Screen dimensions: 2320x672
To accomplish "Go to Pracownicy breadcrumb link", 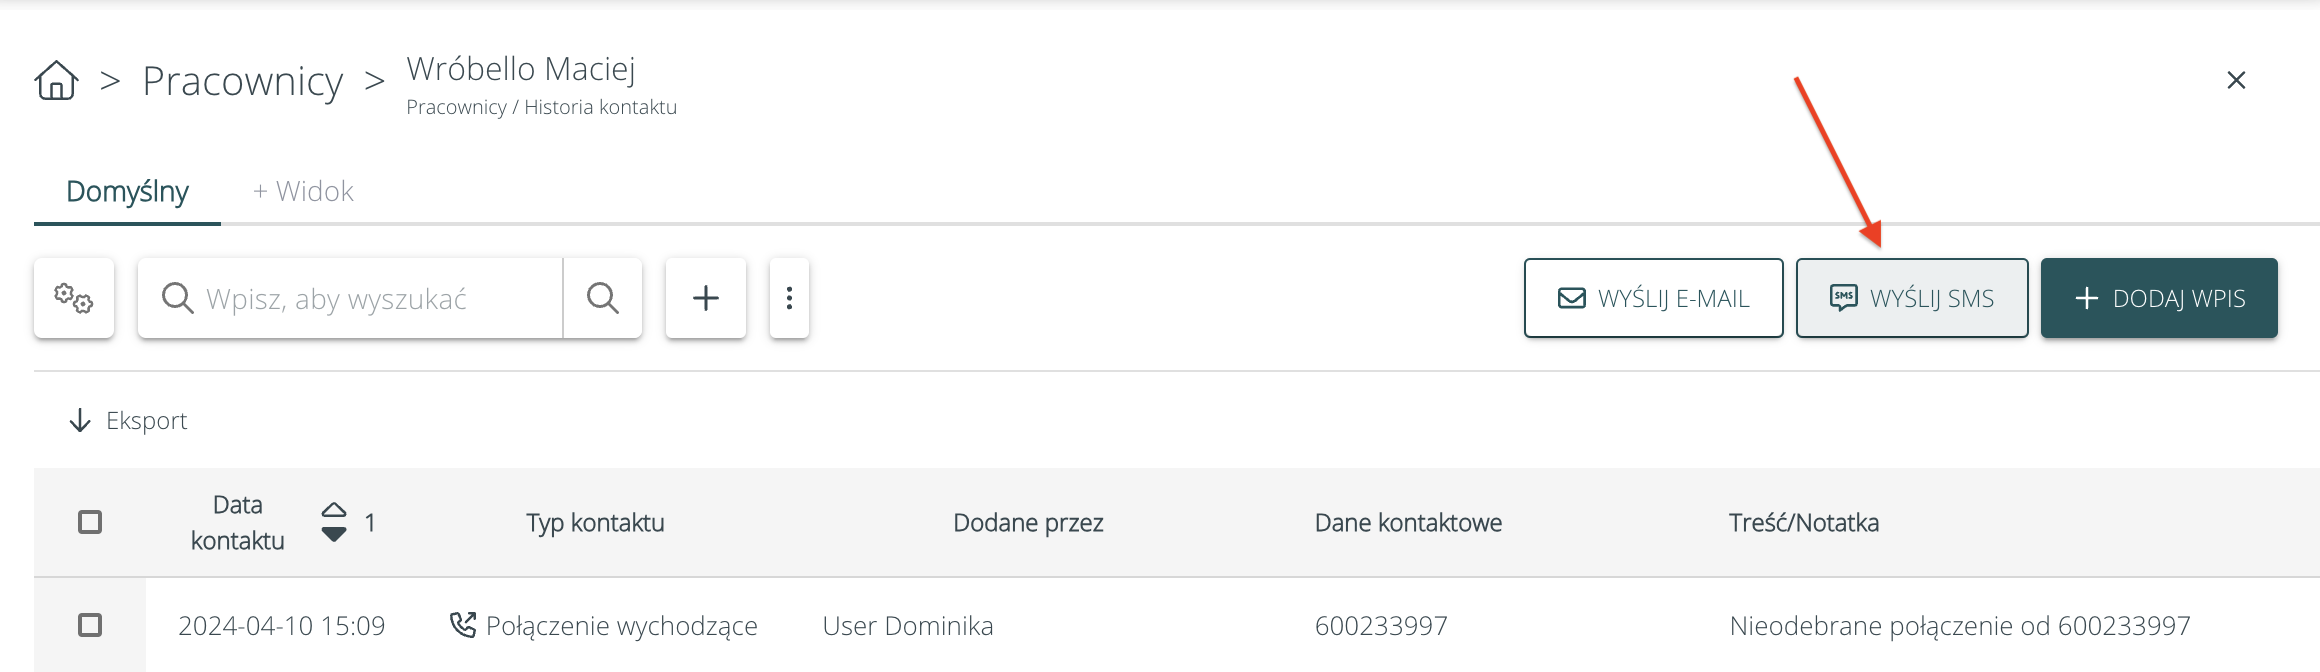I will point(243,81).
